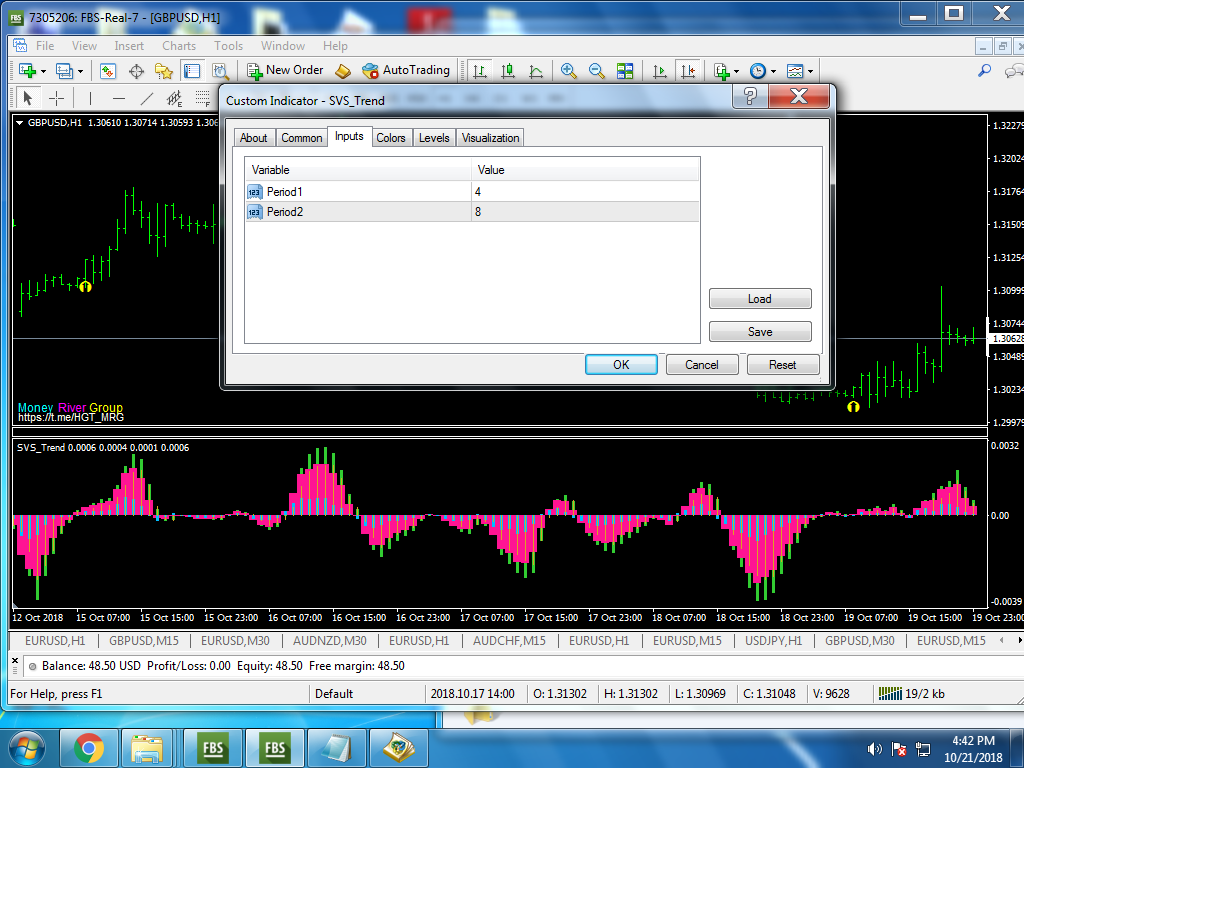Expand the Templates dropdown arrow
The image size is (1228, 920).
[x=811, y=71]
